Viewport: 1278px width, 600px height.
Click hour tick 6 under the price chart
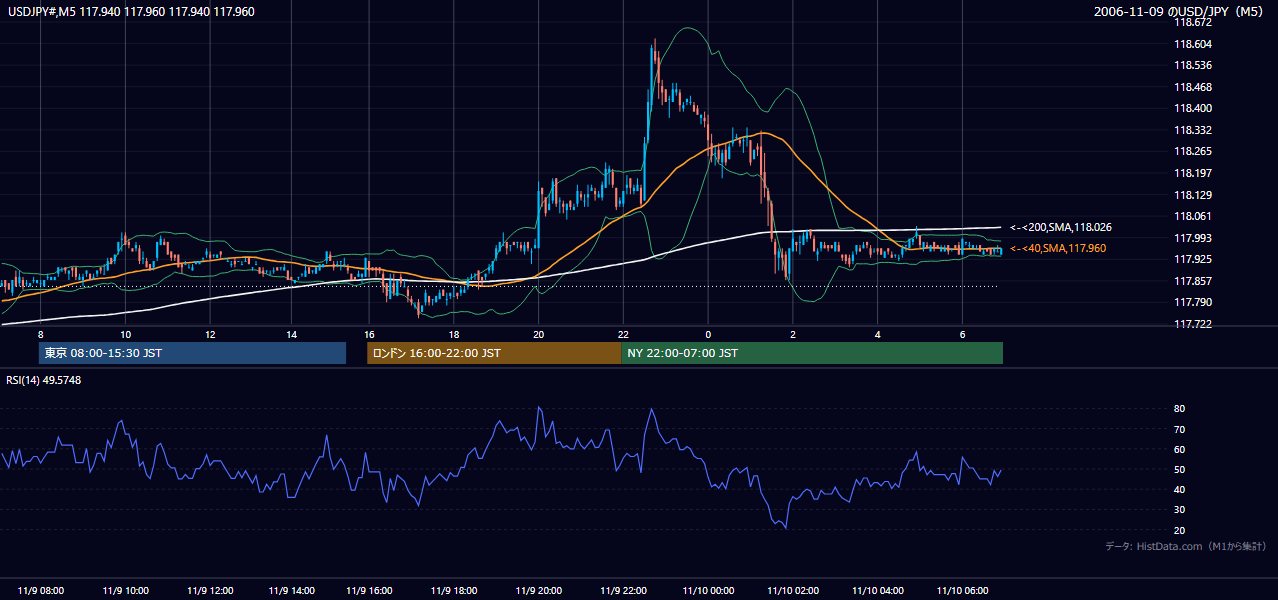(x=962, y=334)
